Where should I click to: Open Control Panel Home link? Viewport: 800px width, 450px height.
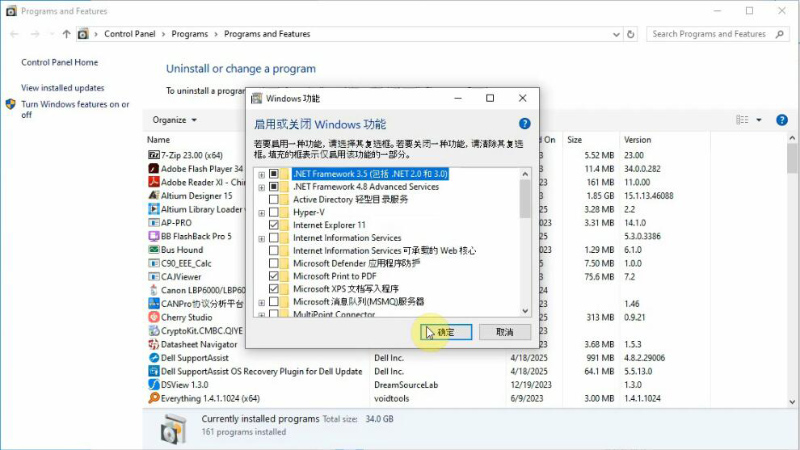[x=60, y=62]
